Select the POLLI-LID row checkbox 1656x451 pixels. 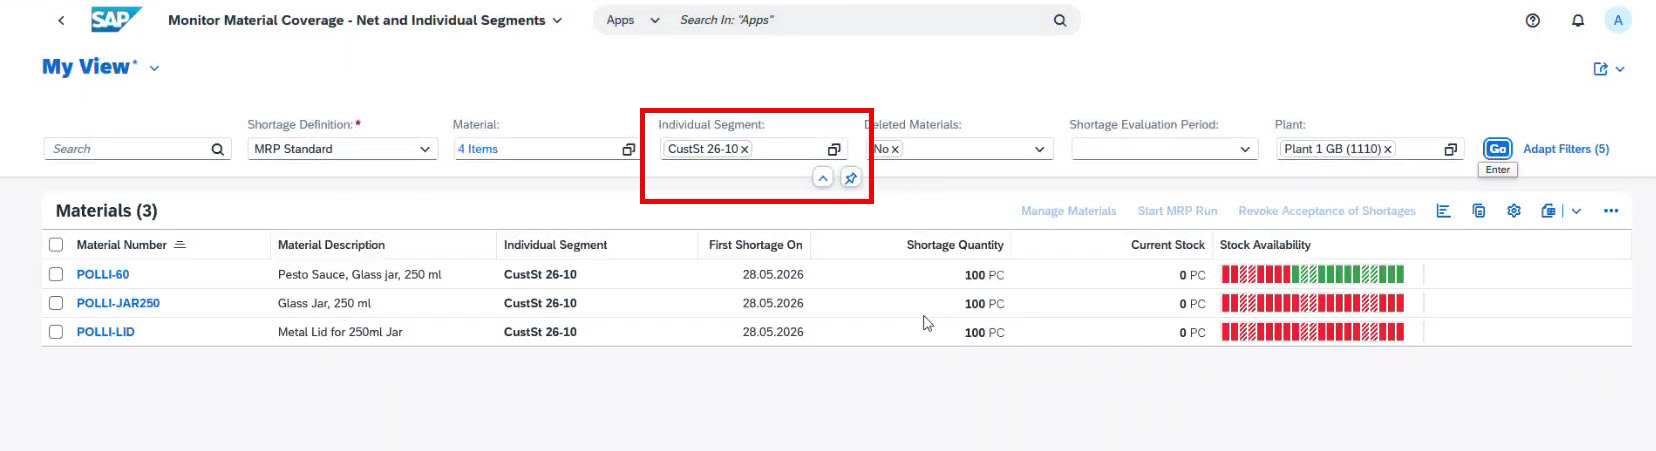point(56,332)
